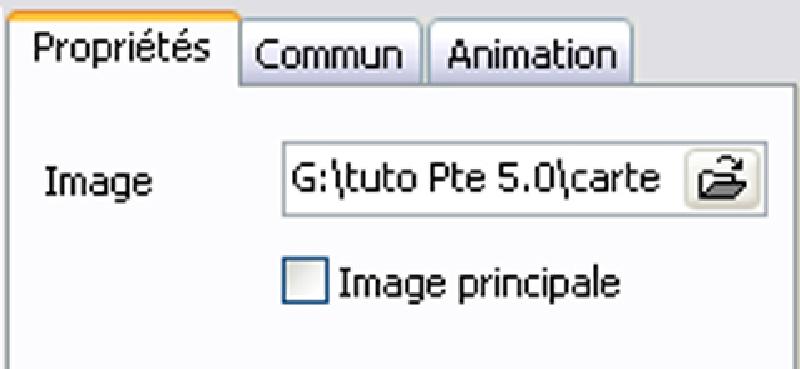Open the image file browse folder icon
Viewport: 800px width, 369px height.
pos(722,179)
